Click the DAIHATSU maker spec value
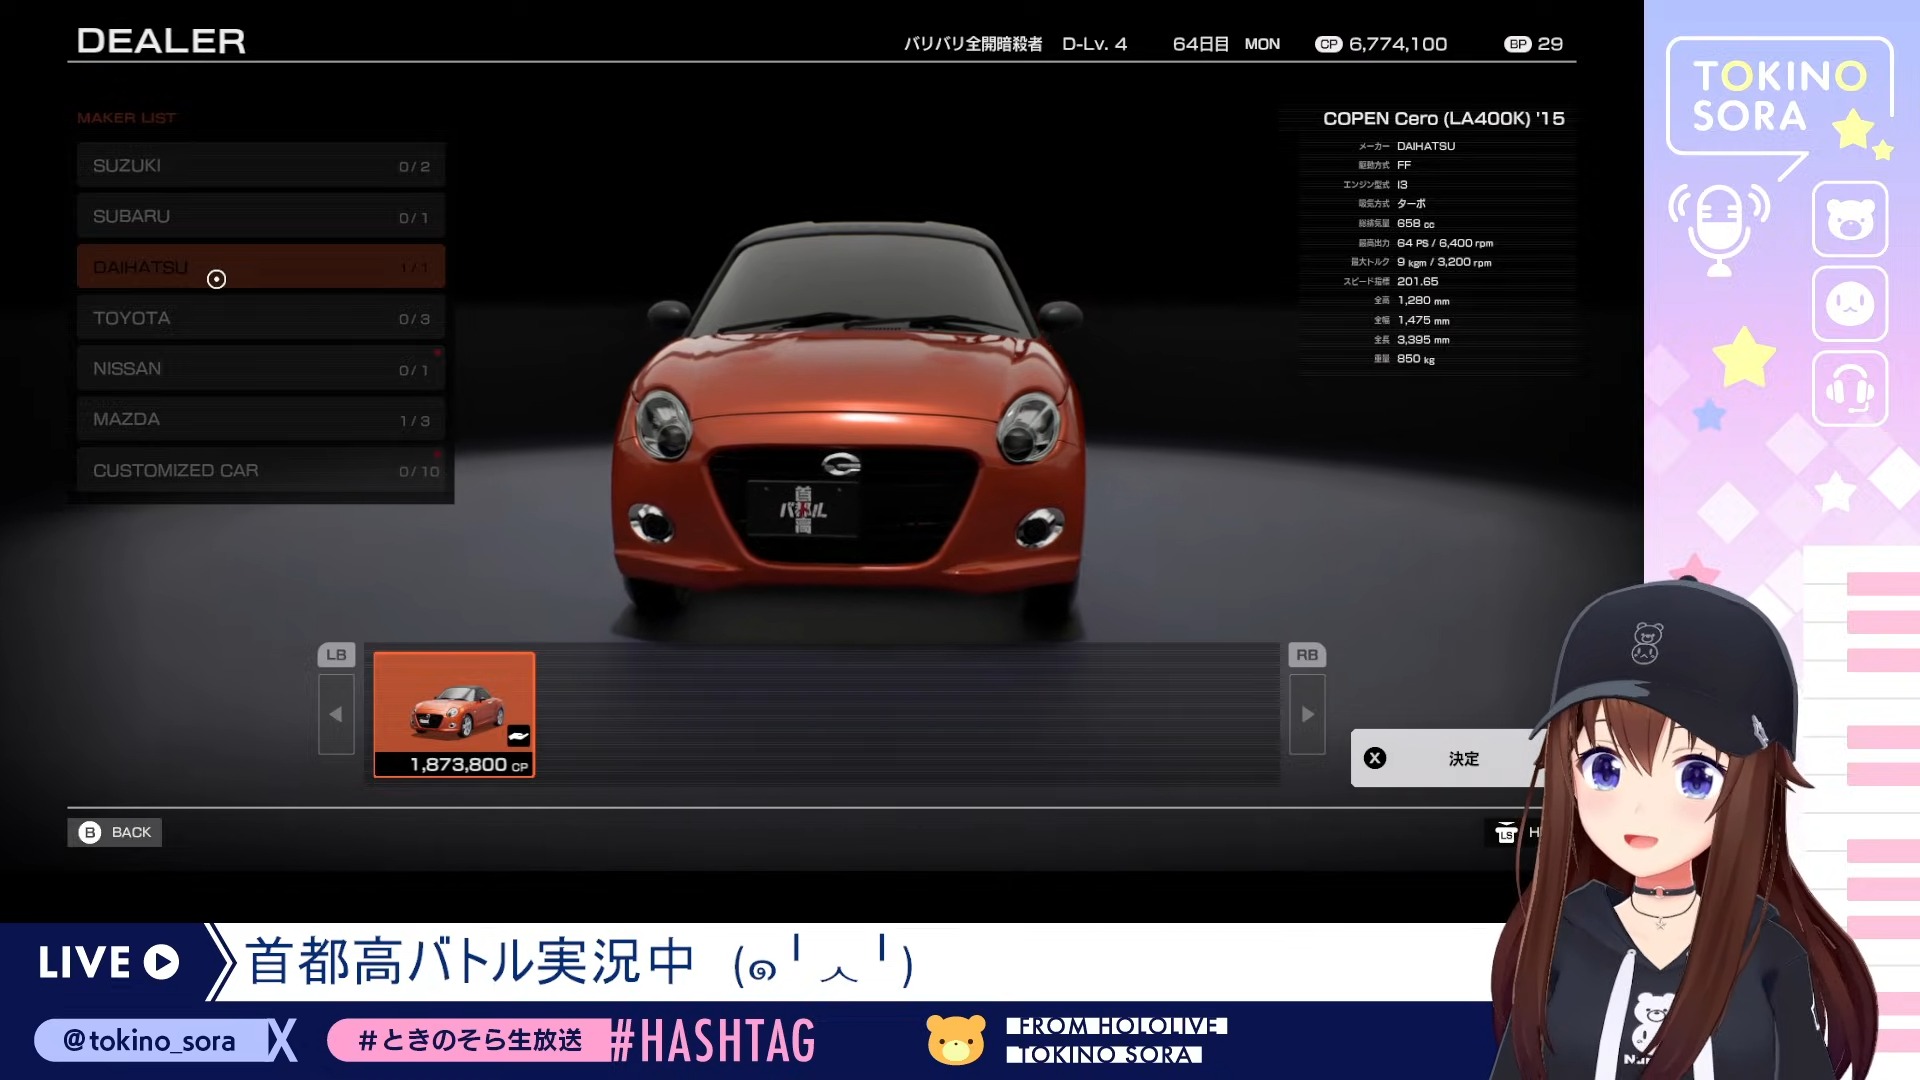 [1426, 146]
